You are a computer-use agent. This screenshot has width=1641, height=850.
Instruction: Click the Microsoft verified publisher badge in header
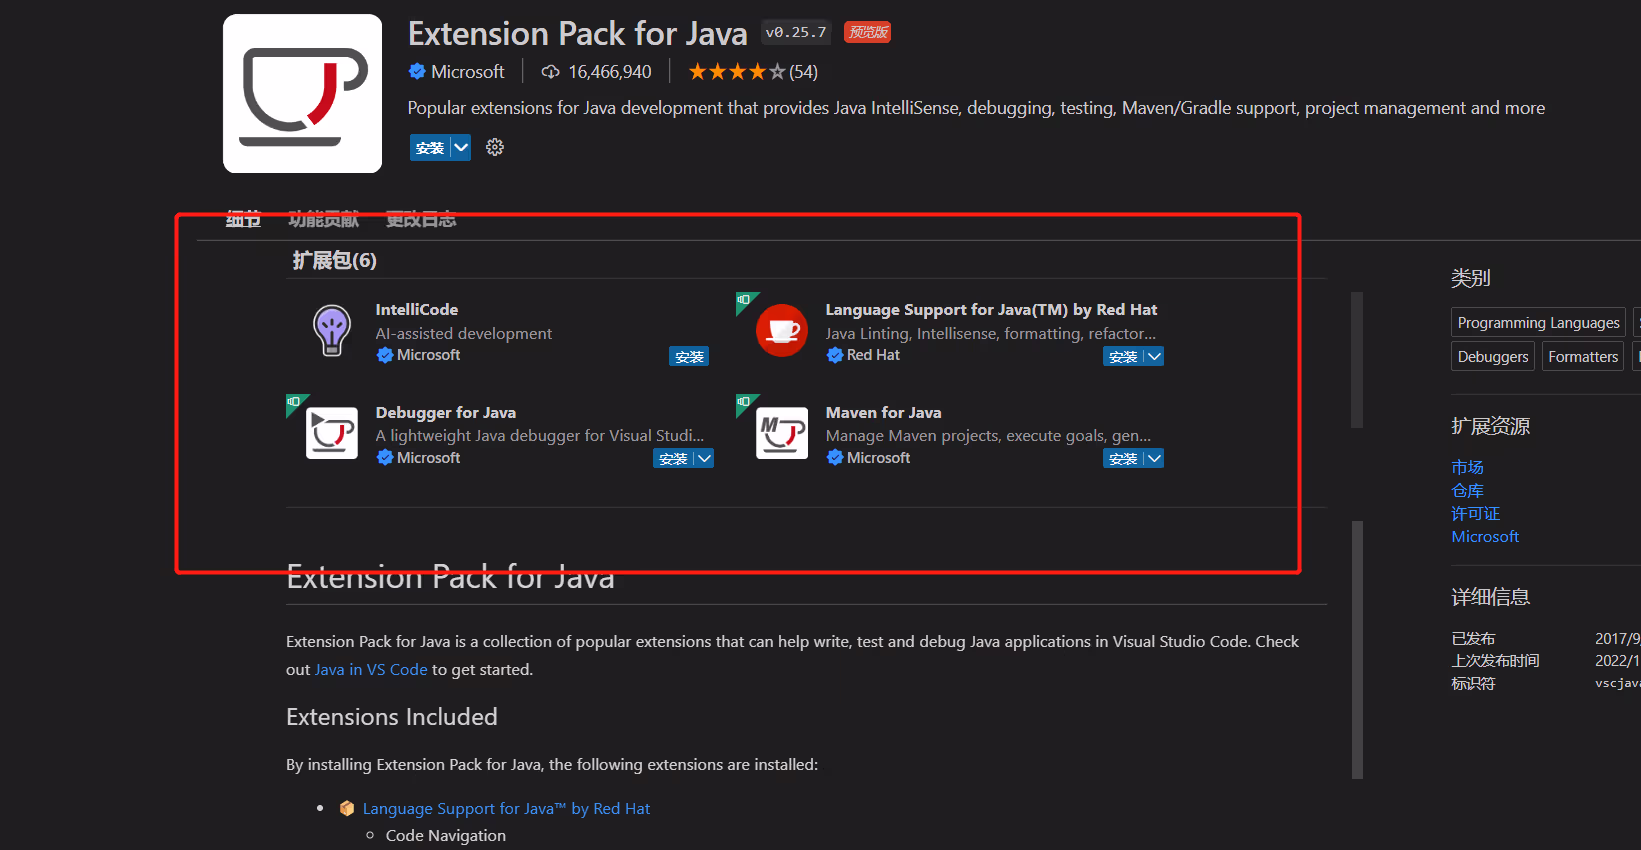pos(417,71)
